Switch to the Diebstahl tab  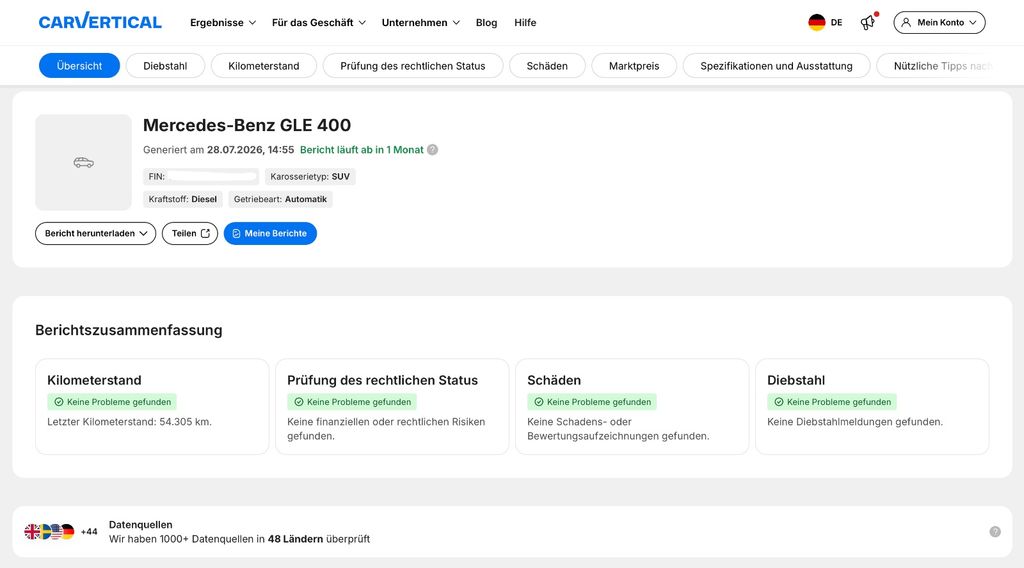(x=165, y=65)
